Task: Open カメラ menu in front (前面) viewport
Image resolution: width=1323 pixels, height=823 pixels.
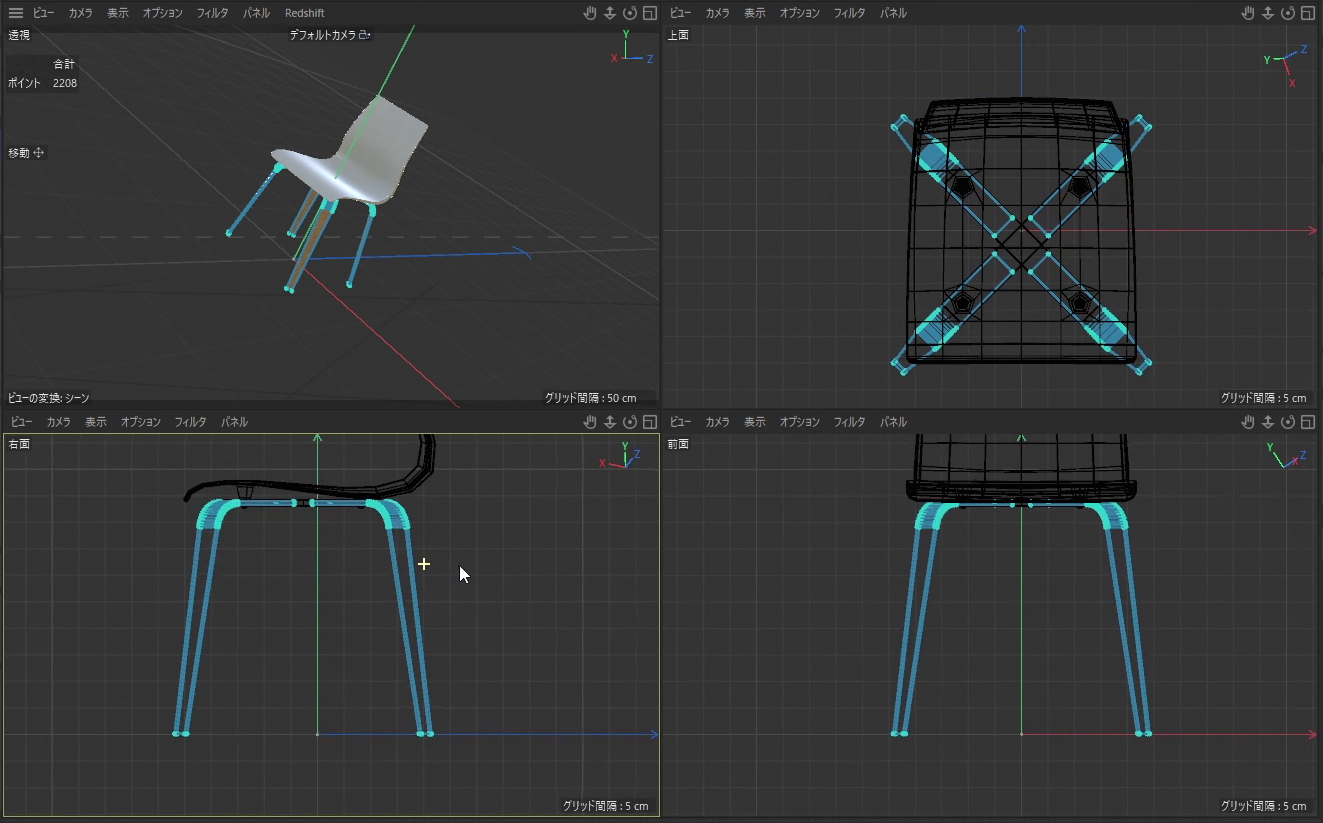Action: [717, 422]
